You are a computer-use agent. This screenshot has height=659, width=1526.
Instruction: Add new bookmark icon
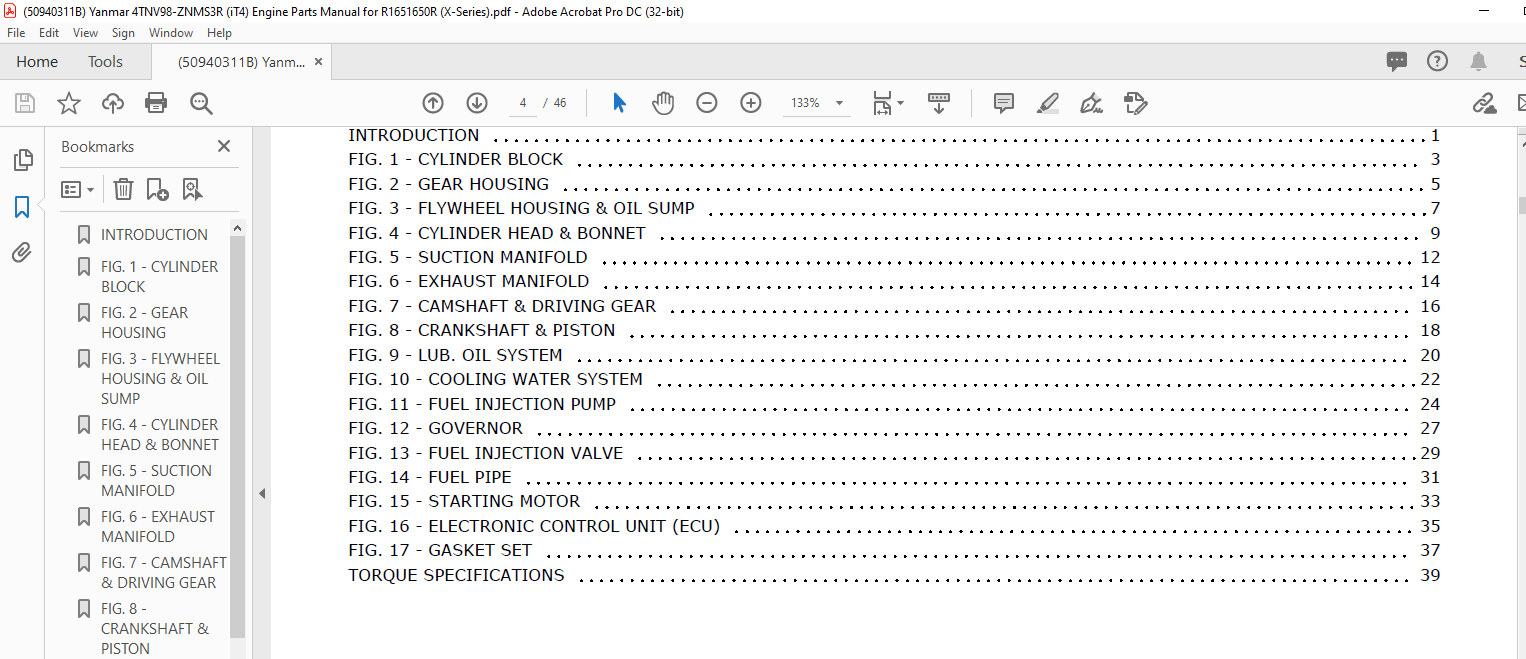[x=157, y=189]
